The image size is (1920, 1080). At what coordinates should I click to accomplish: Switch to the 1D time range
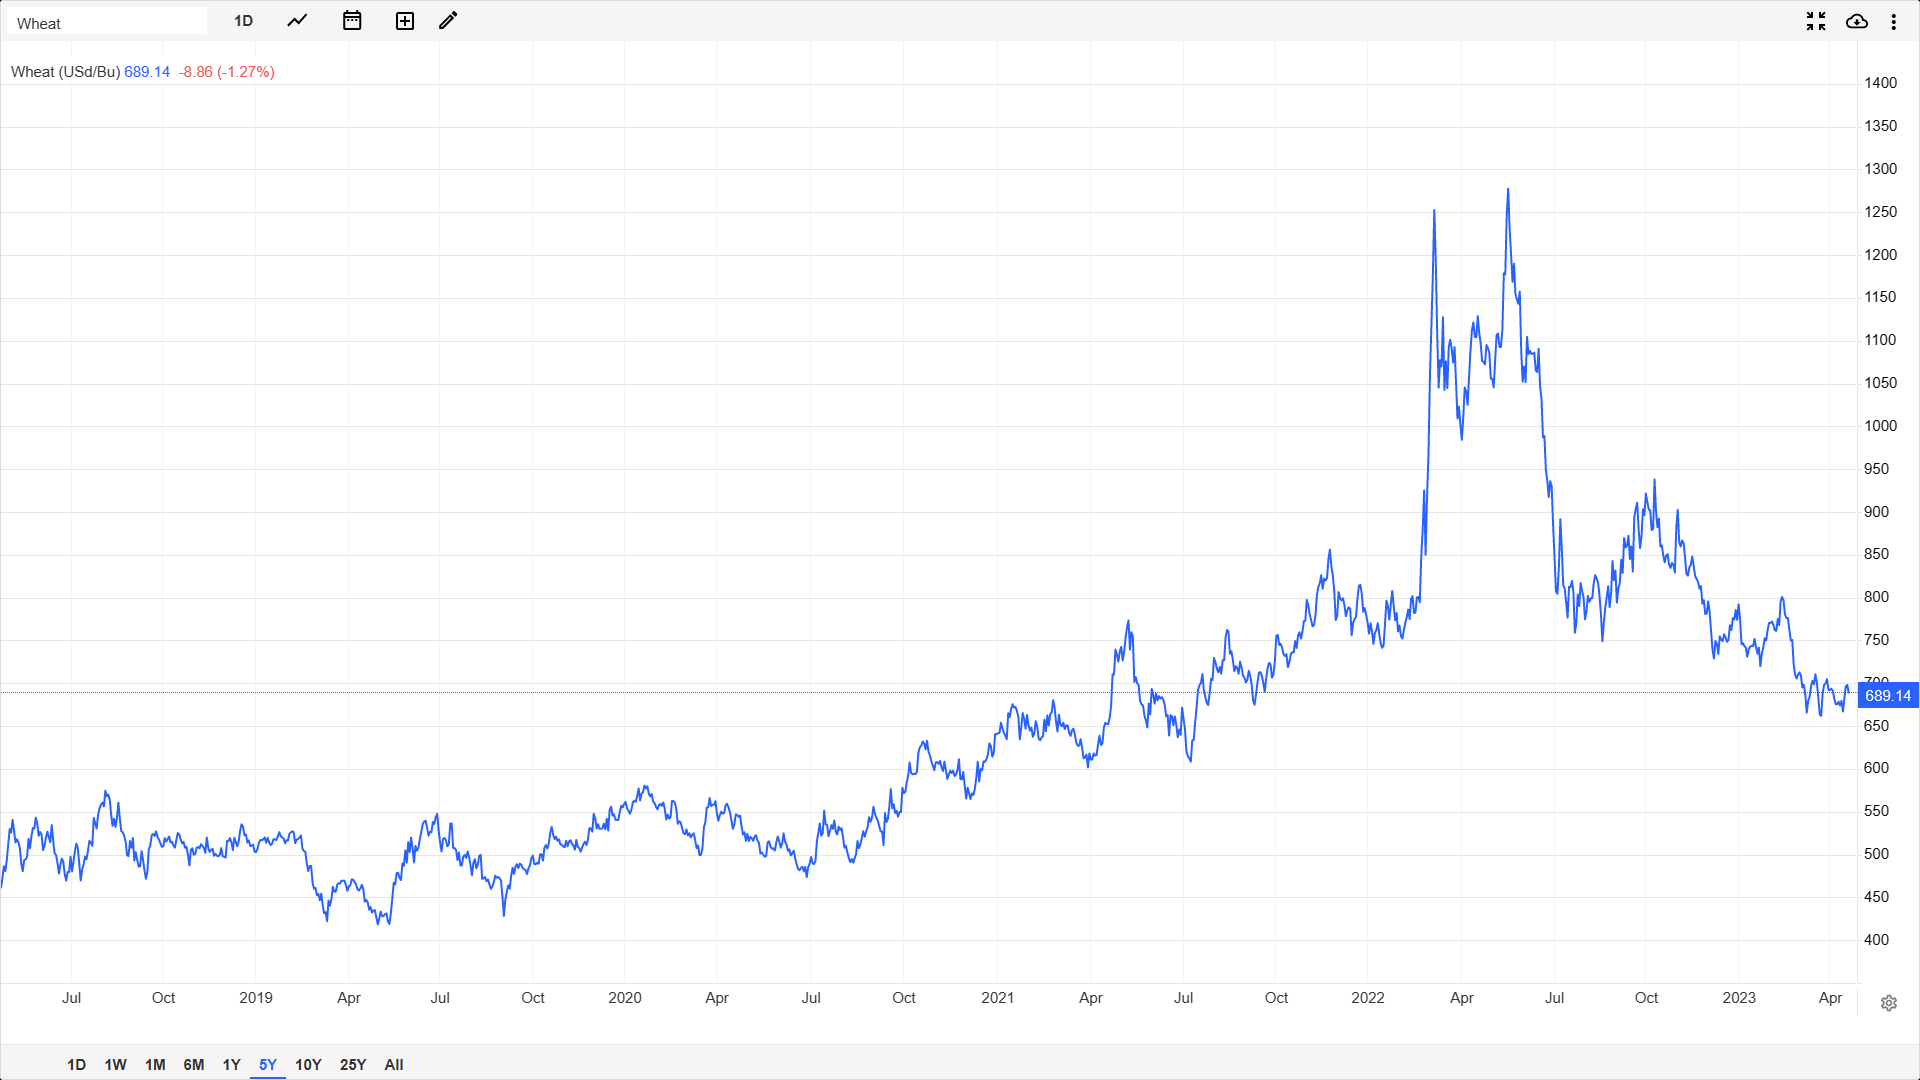pyautogui.click(x=76, y=1064)
